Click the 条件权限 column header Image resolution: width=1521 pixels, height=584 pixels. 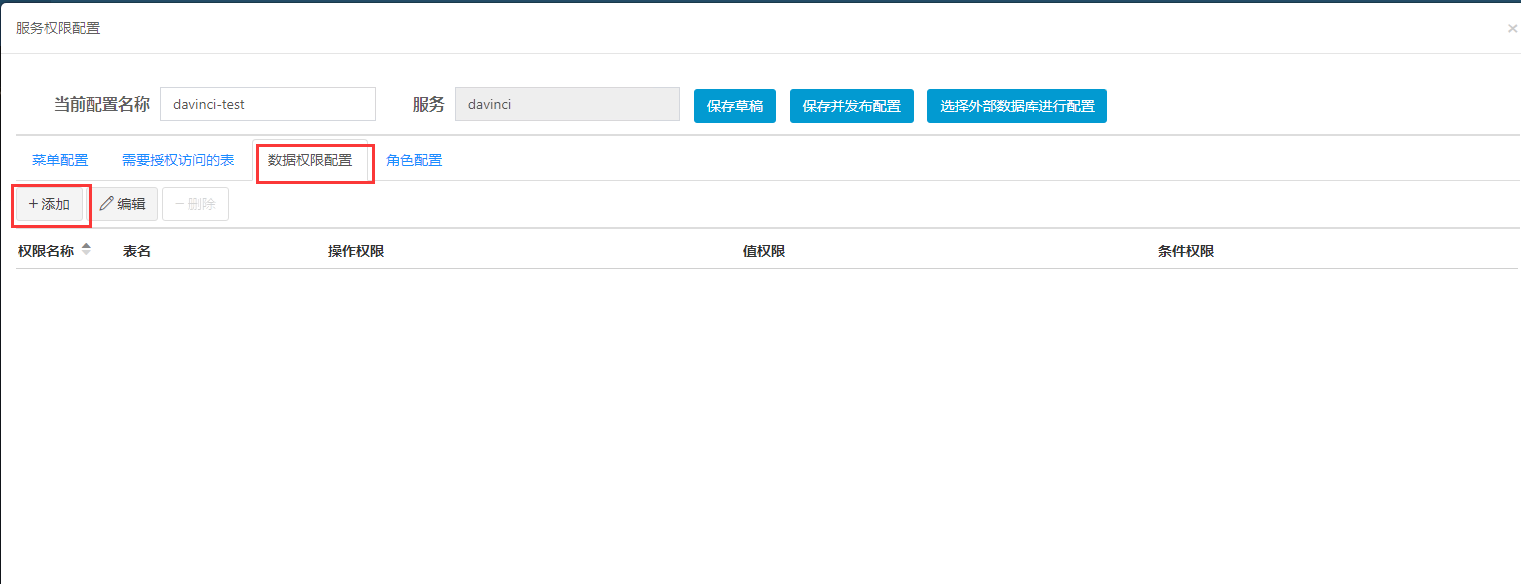(x=1186, y=251)
